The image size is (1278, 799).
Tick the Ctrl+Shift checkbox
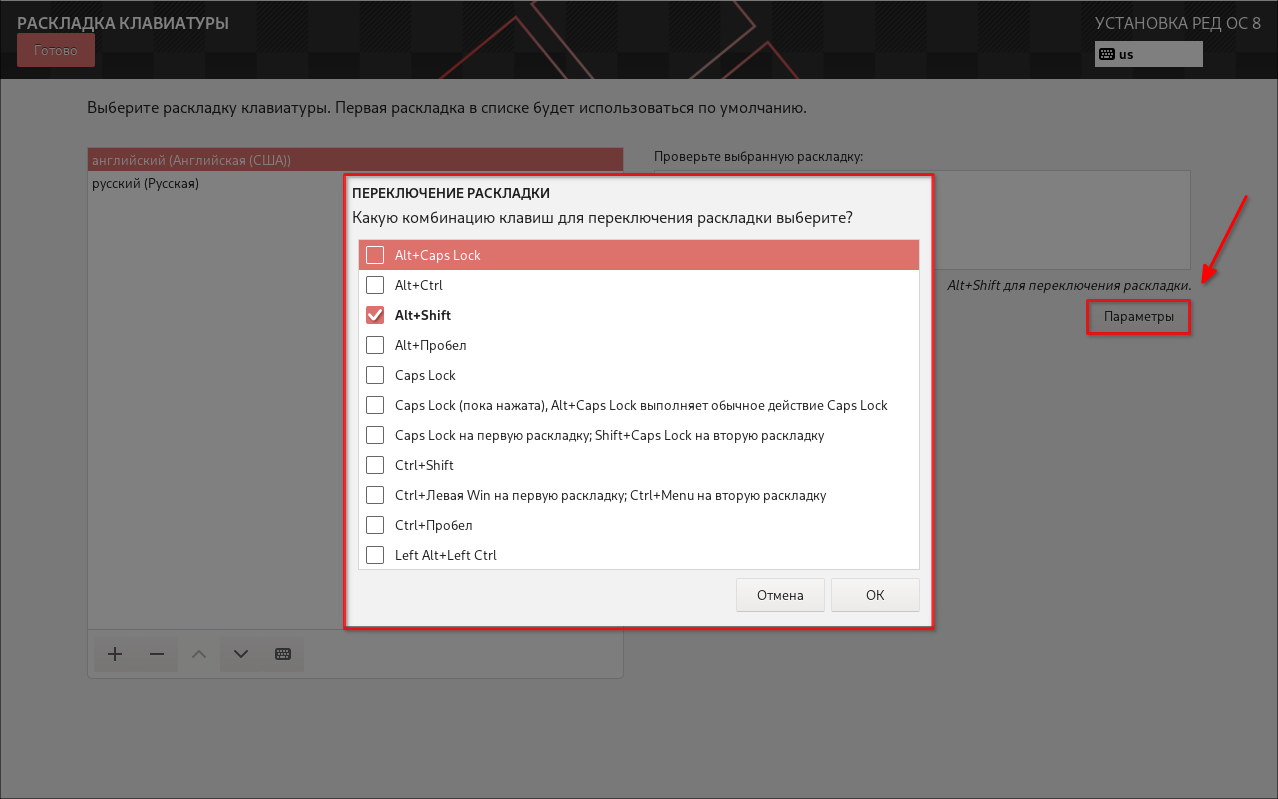click(x=375, y=465)
